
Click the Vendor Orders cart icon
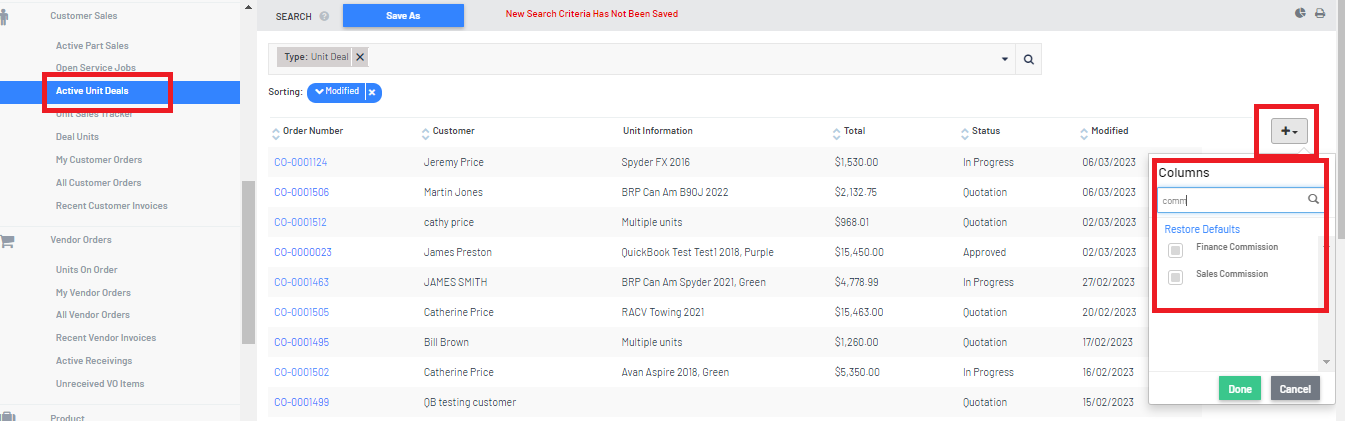8,240
